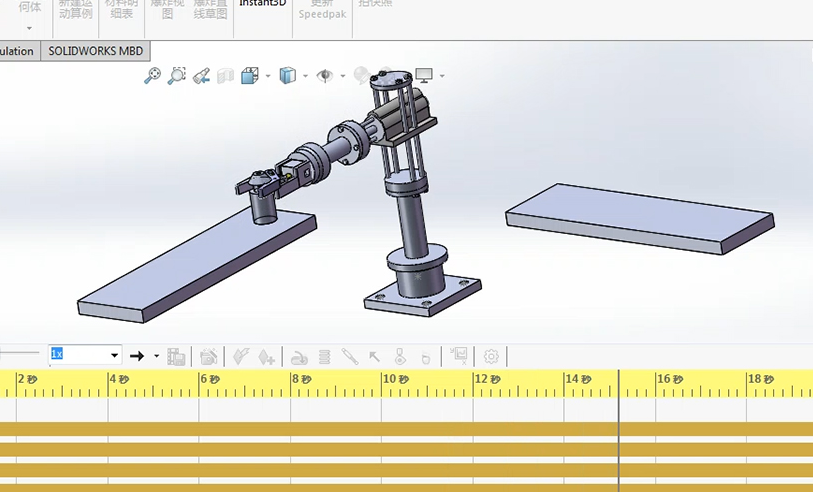Click the View Settings monitor icon
The width and height of the screenshot is (813, 492).
pyautogui.click(x=424, y=76)
